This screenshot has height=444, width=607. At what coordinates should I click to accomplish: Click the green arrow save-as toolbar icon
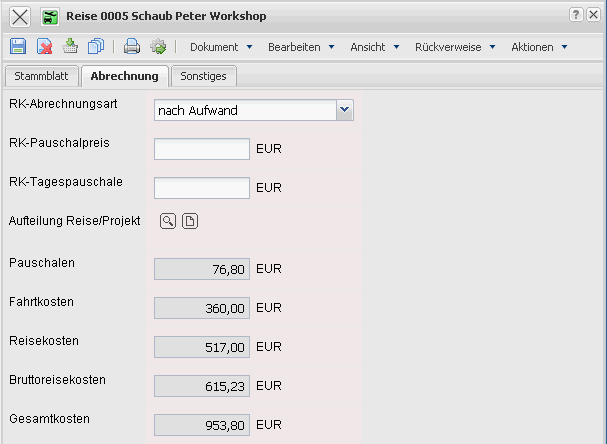(70, 47)
